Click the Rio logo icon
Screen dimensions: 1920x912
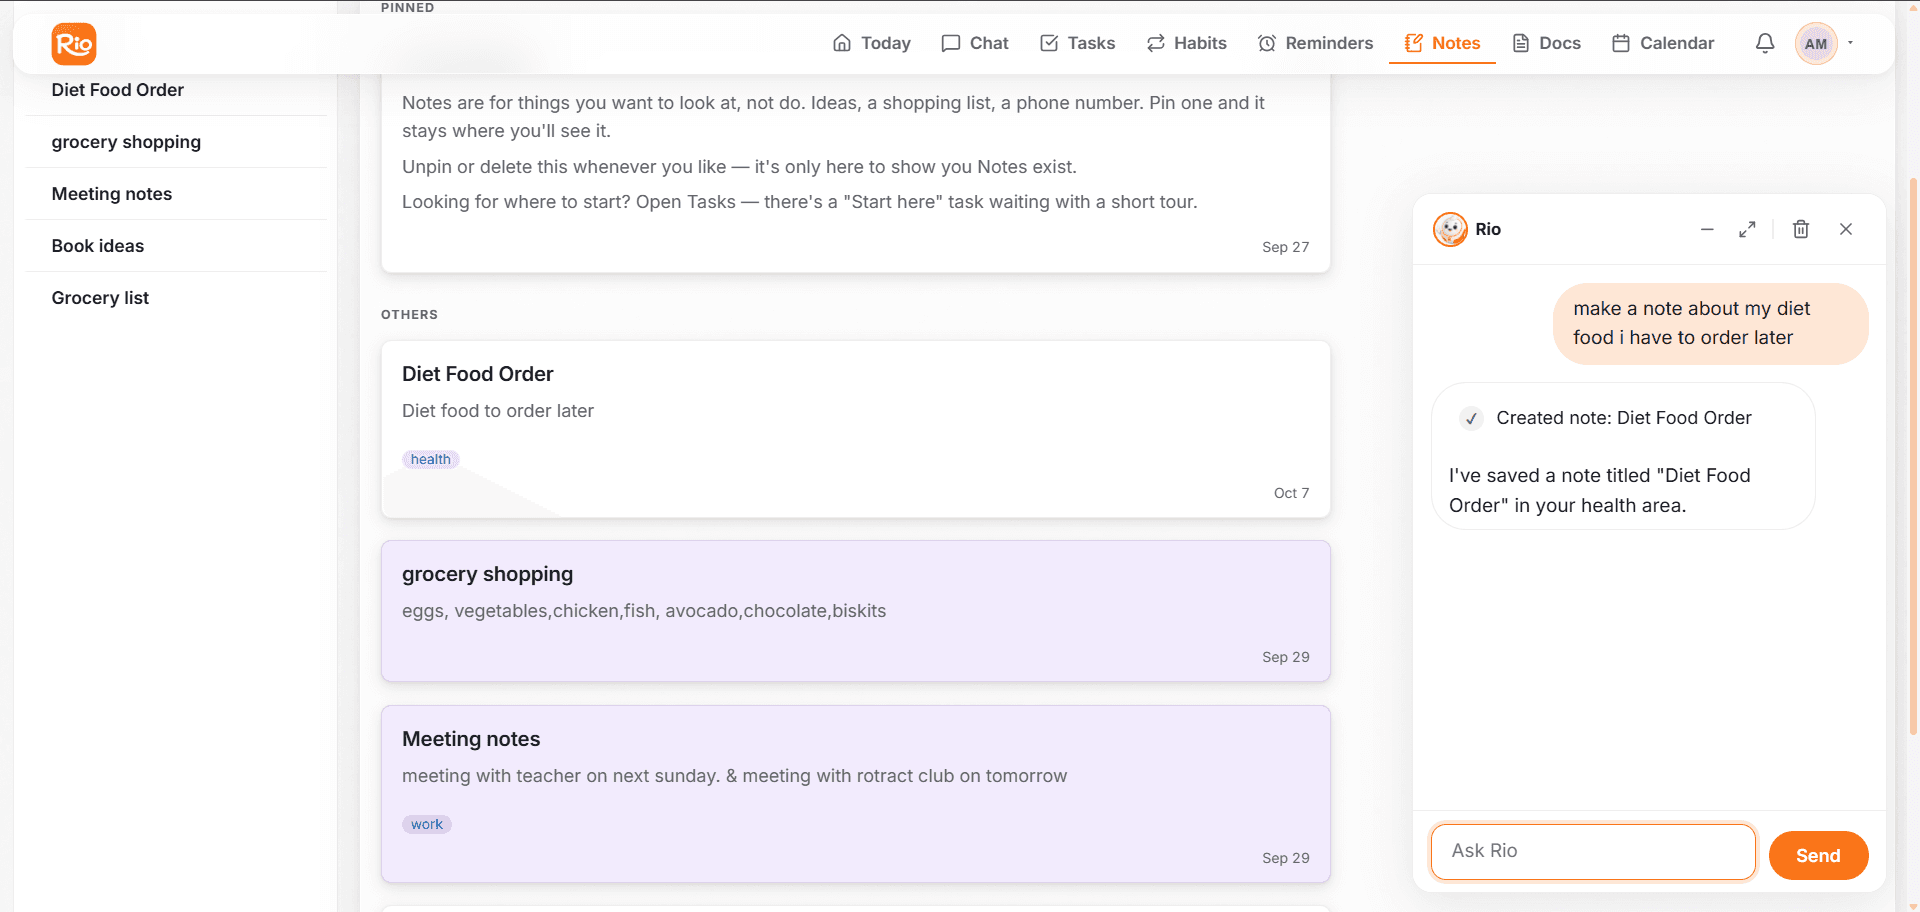(74, 44)
